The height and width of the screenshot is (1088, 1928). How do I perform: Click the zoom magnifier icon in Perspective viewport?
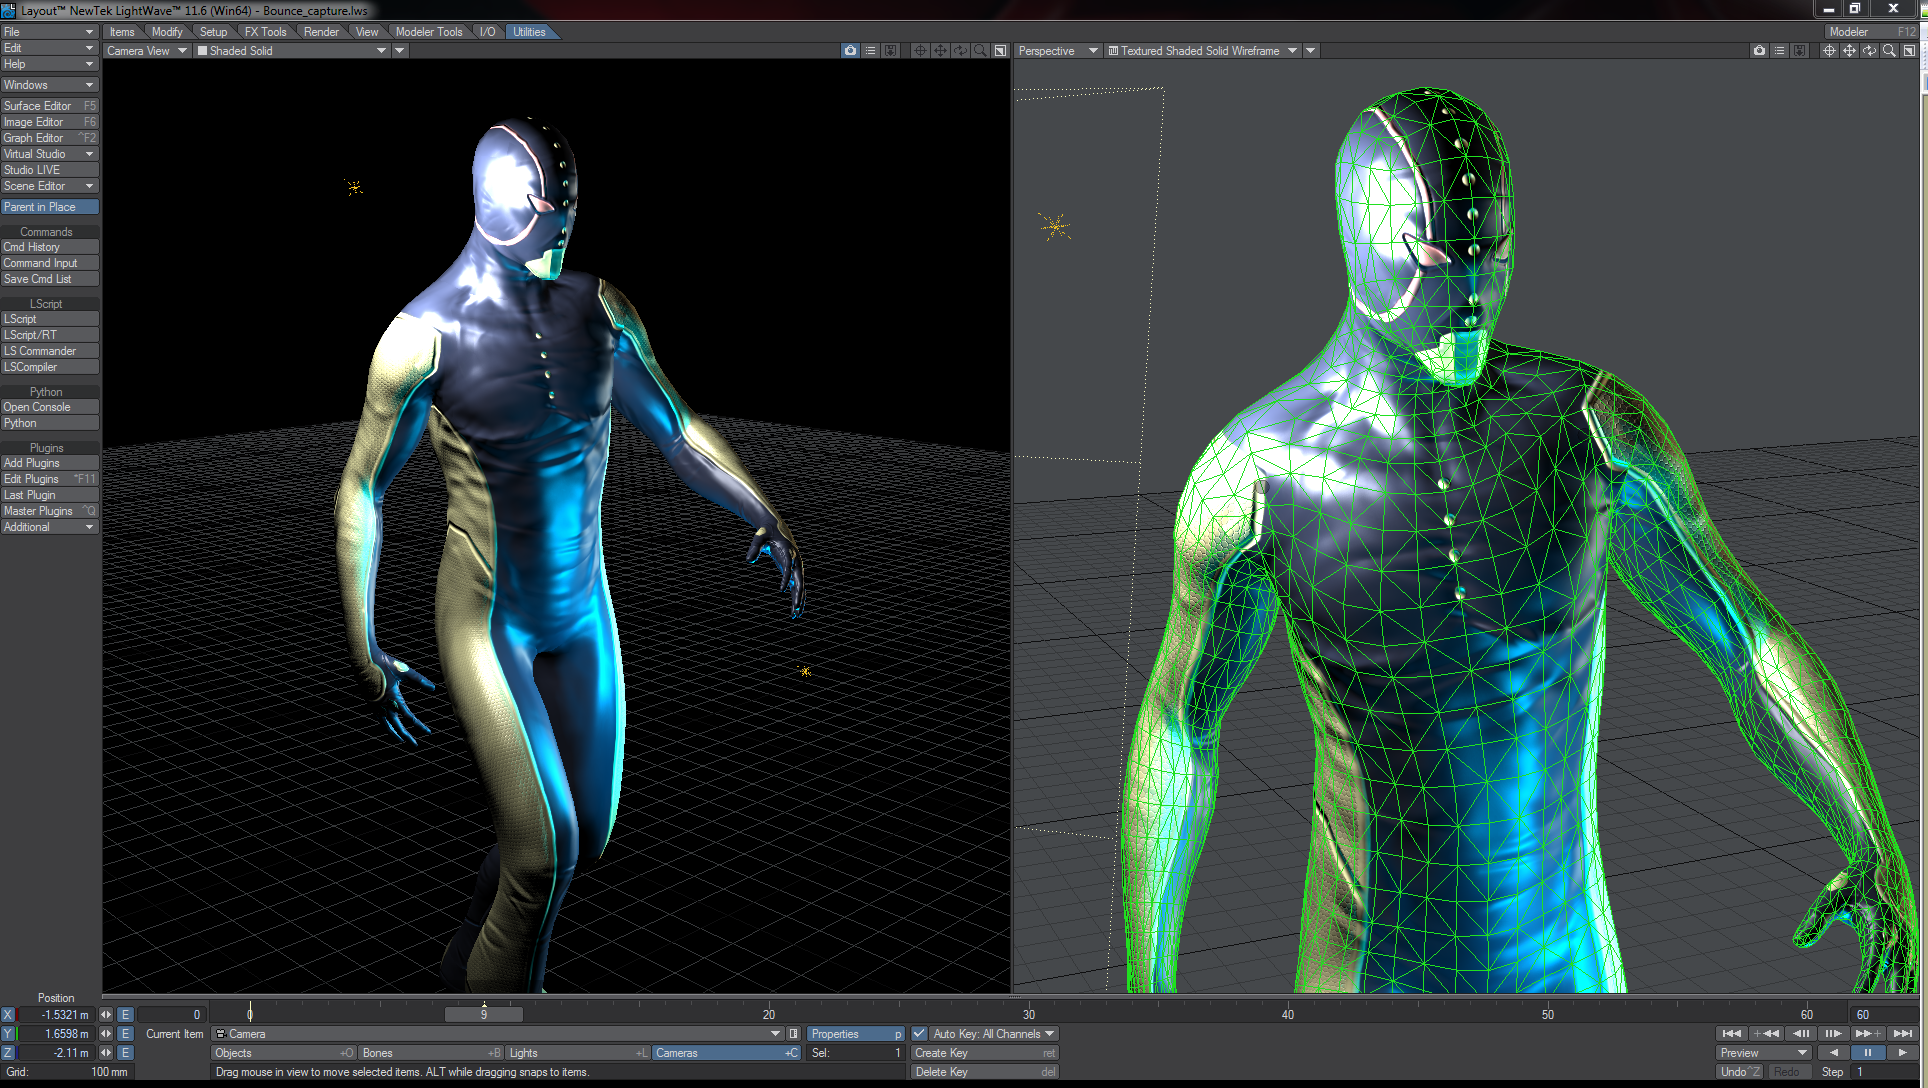click(x=1889, y=51)
